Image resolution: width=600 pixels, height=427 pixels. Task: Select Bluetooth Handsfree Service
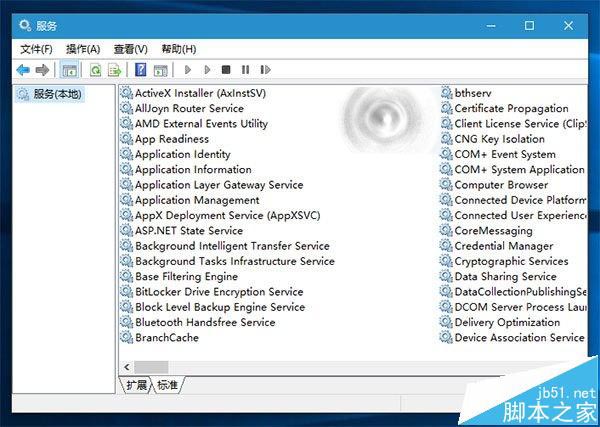(205, 322)
